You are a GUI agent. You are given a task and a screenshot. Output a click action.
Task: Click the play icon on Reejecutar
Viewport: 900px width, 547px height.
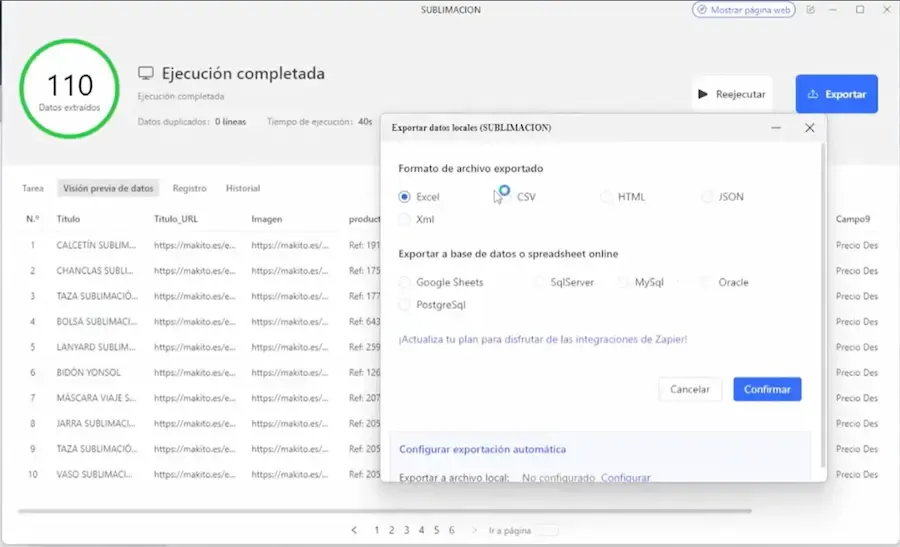point(703,94)
